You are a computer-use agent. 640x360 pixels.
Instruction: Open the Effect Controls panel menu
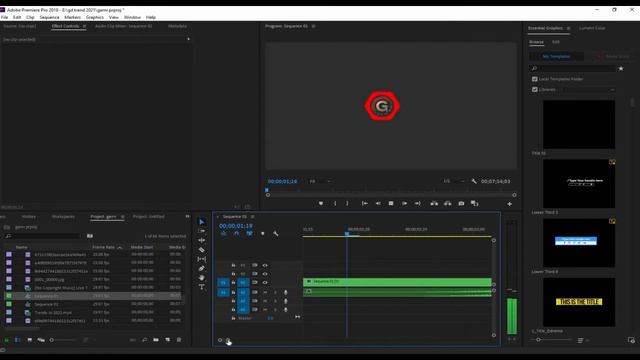pos(84,26)
